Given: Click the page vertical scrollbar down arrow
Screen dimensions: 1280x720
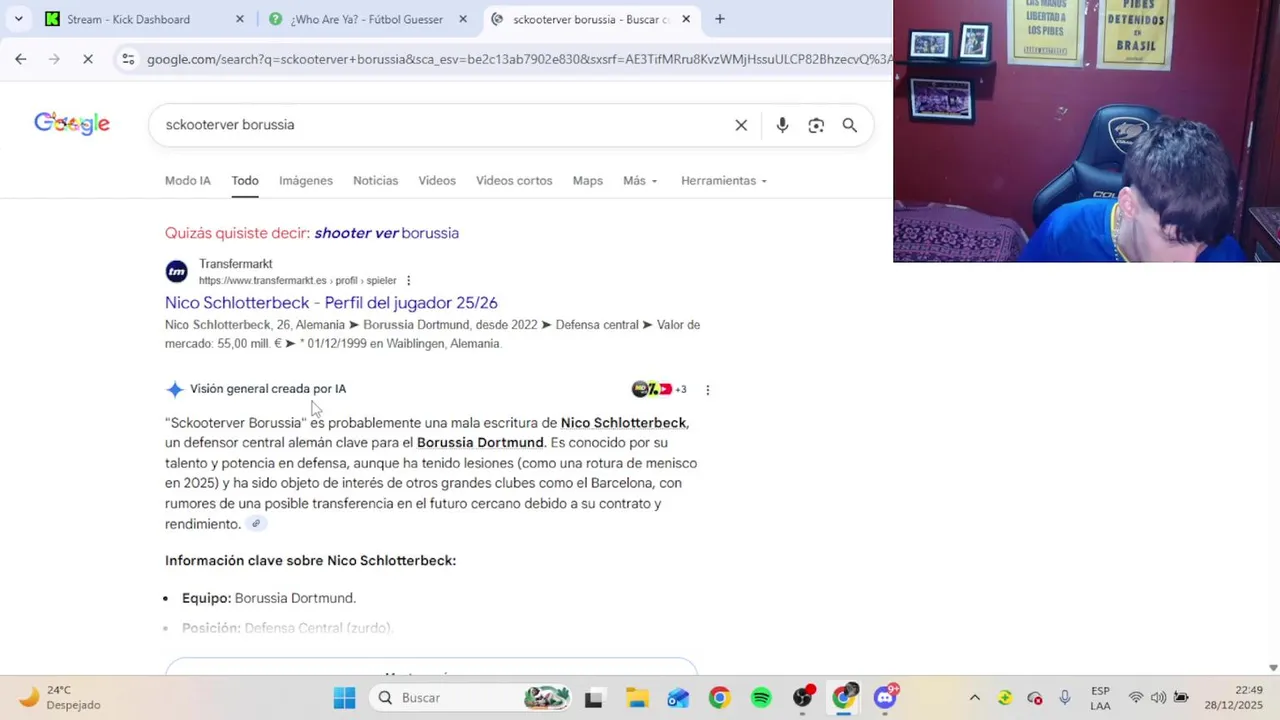Looking at the screenshot, I should click(1273, 667).
